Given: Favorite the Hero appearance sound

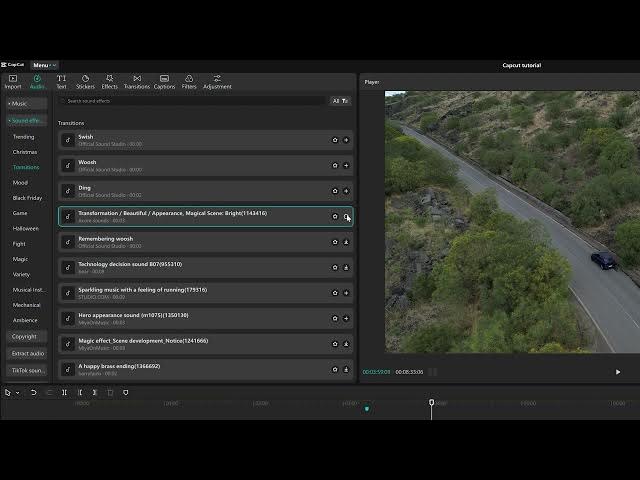Looking at the screenshot, I should 335,318.
